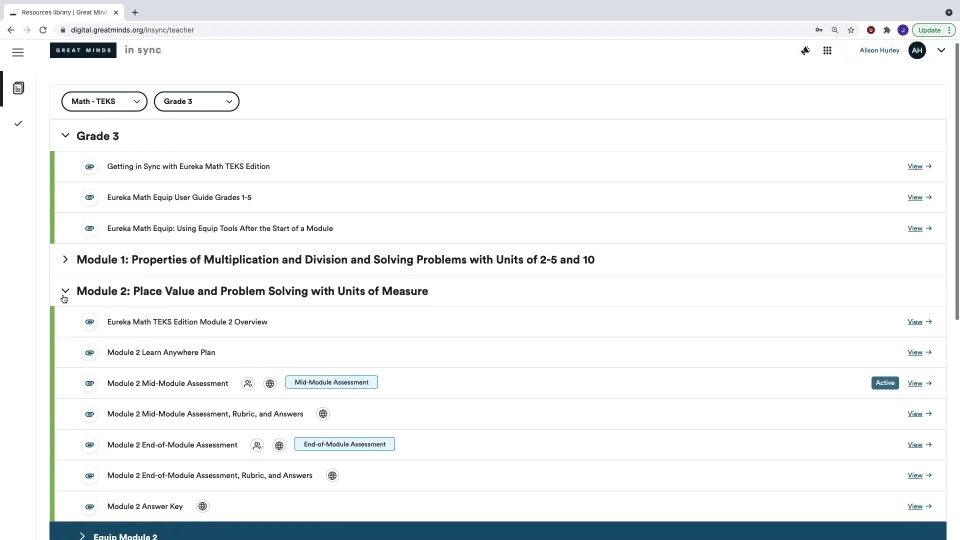
Task: Click the AH user avatar
Action: click(917, 50)
